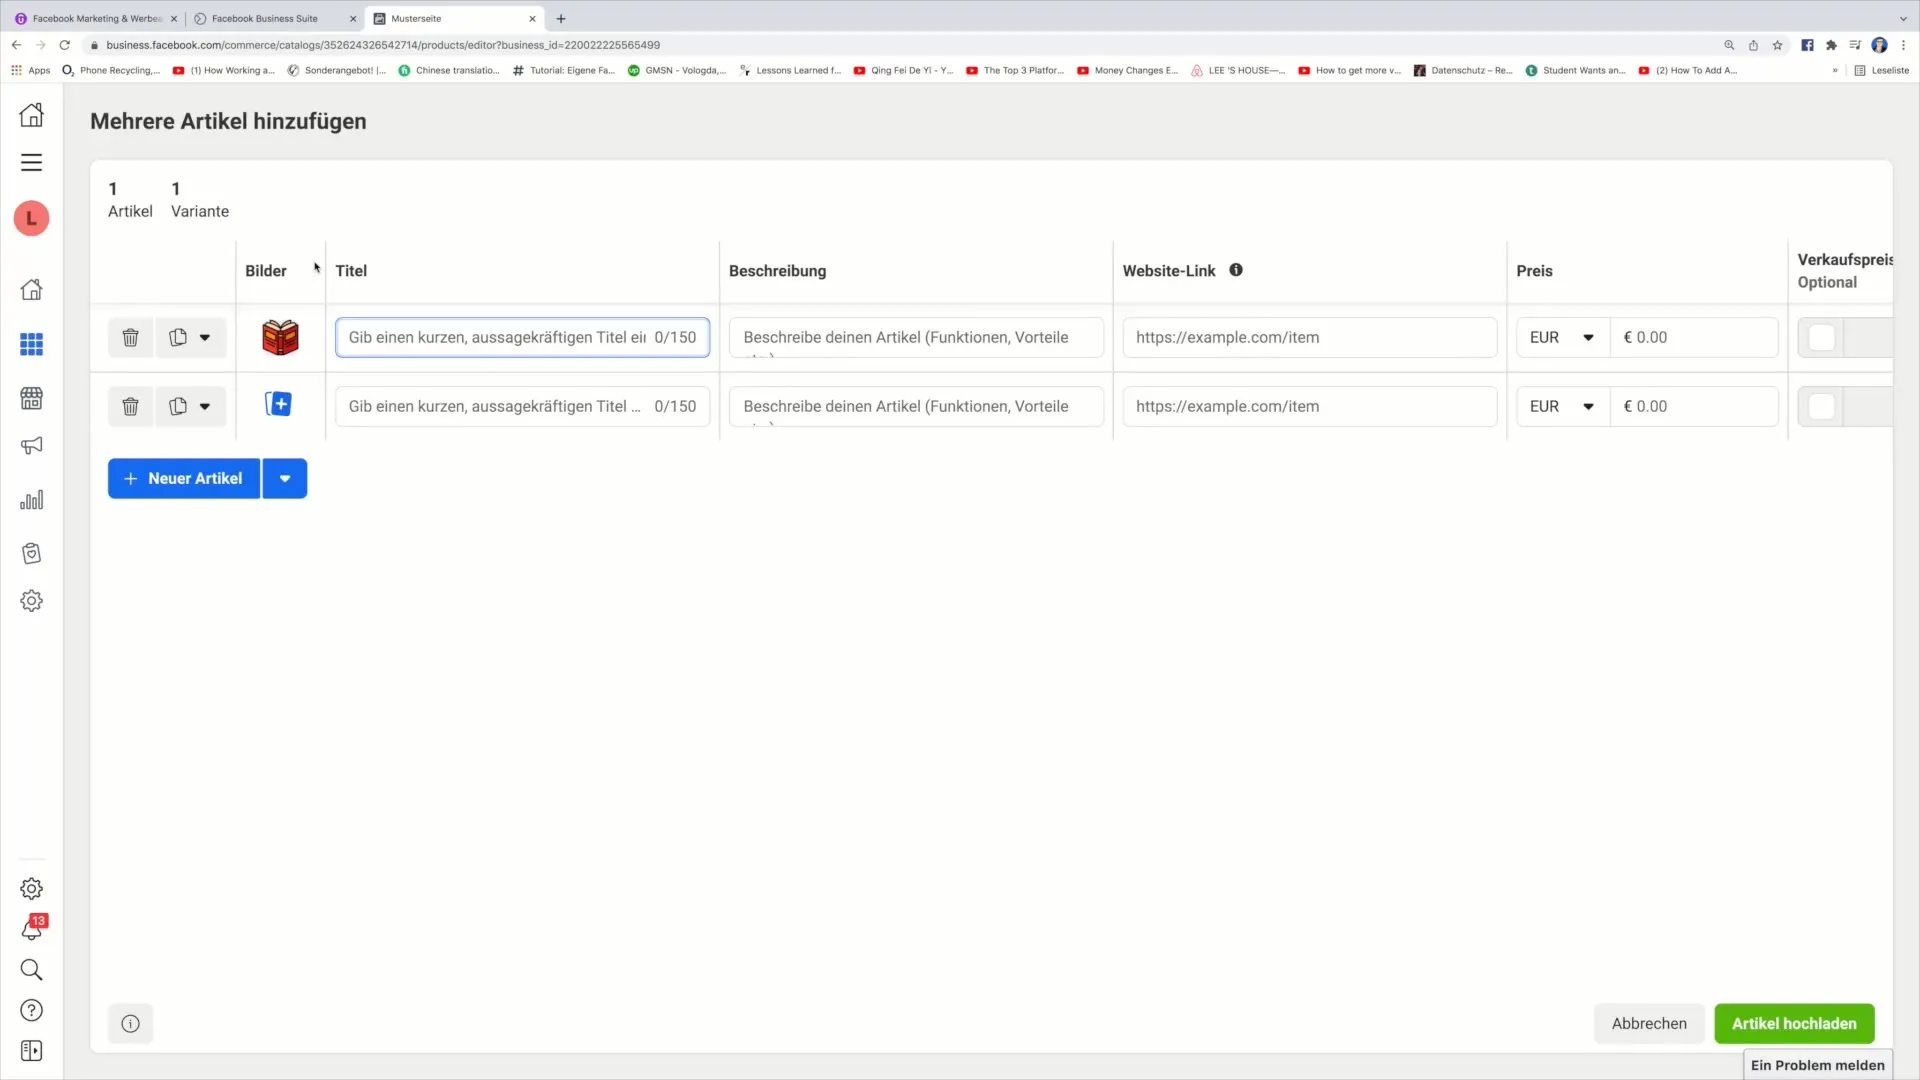Open Chrome three-dot menu
Viewport: 1920px width, 1080px height.
click(x=1904, y=45)
